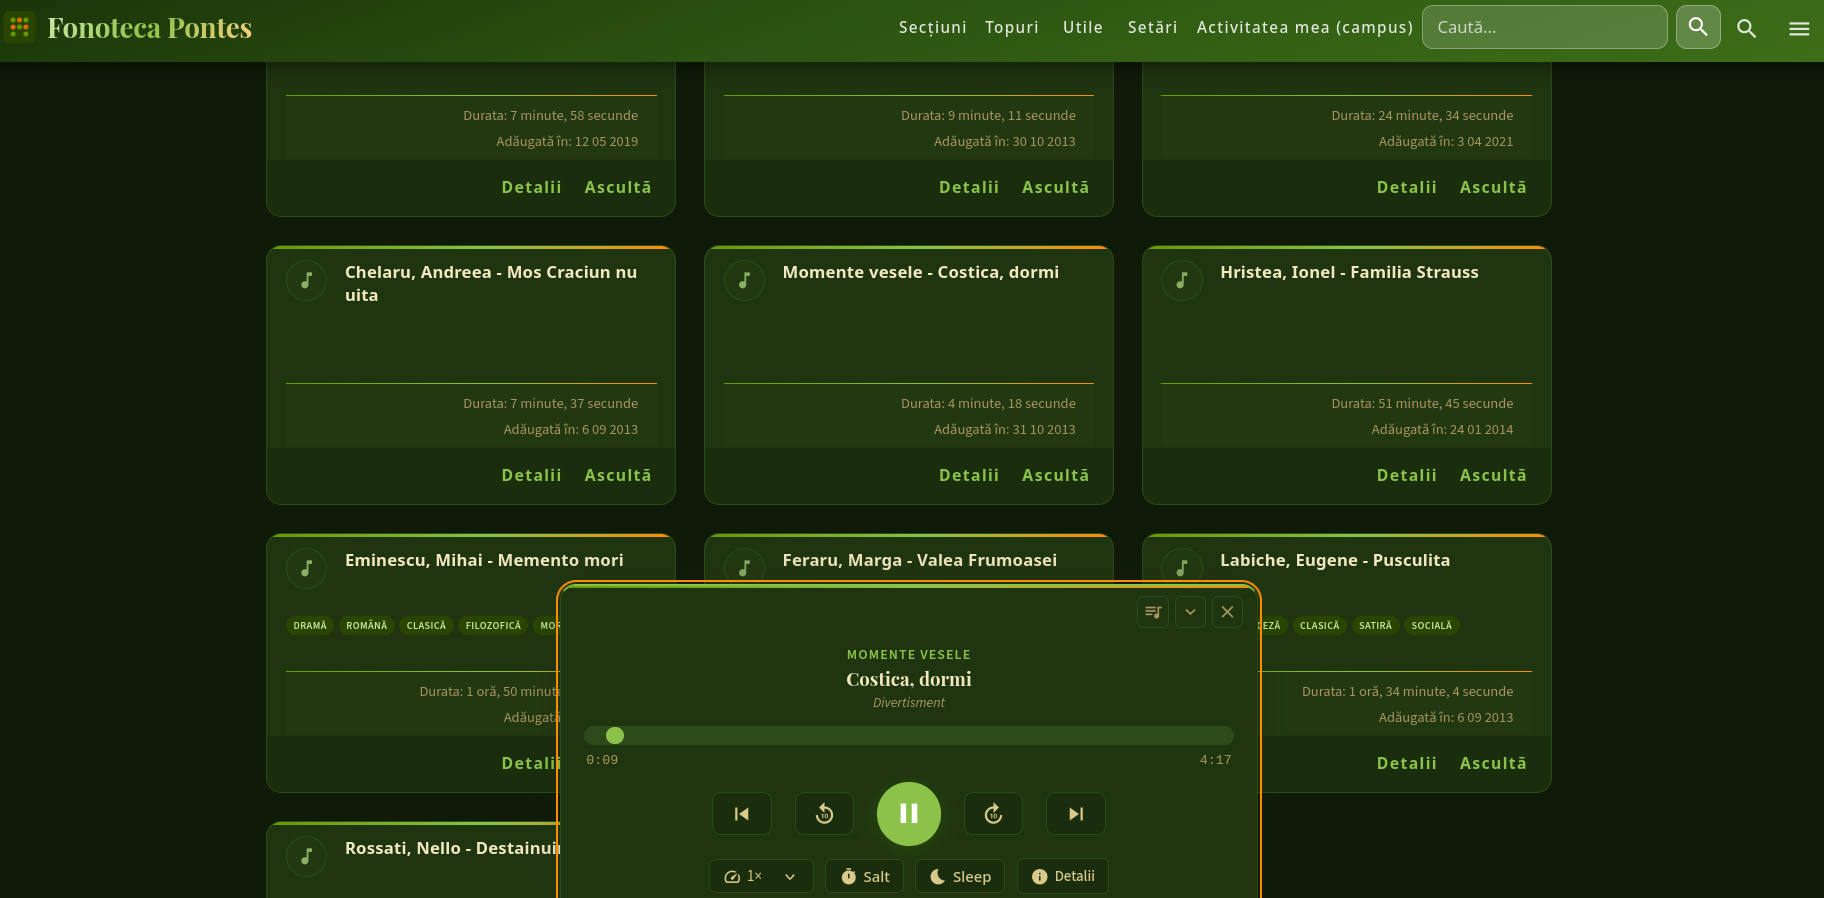Open Detalii in player controls
The image size is (1824, 898).
(1063, 876)
